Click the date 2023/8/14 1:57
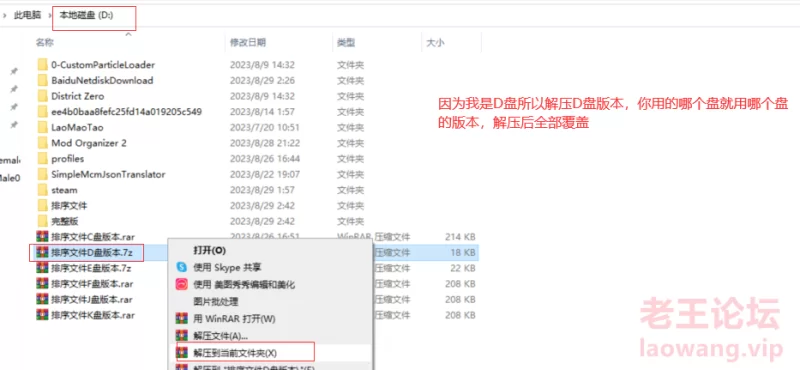 tap(262, 111)
